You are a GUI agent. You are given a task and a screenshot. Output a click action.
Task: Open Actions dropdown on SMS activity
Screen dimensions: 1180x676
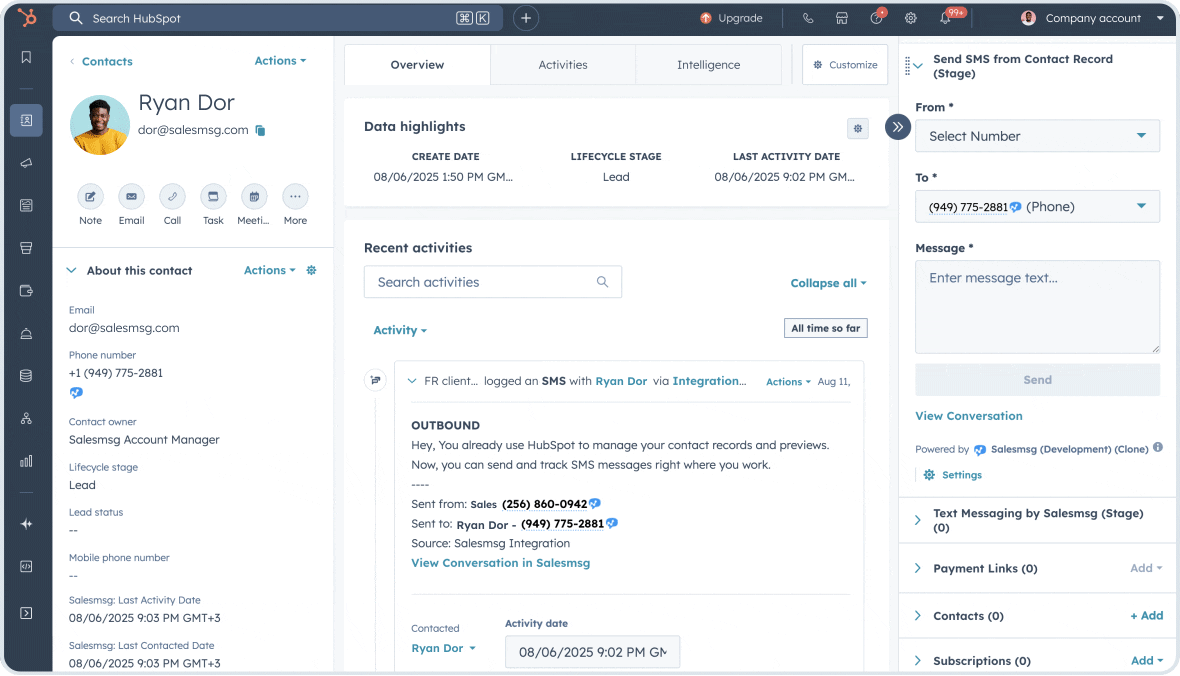click(x=788, y=382)
